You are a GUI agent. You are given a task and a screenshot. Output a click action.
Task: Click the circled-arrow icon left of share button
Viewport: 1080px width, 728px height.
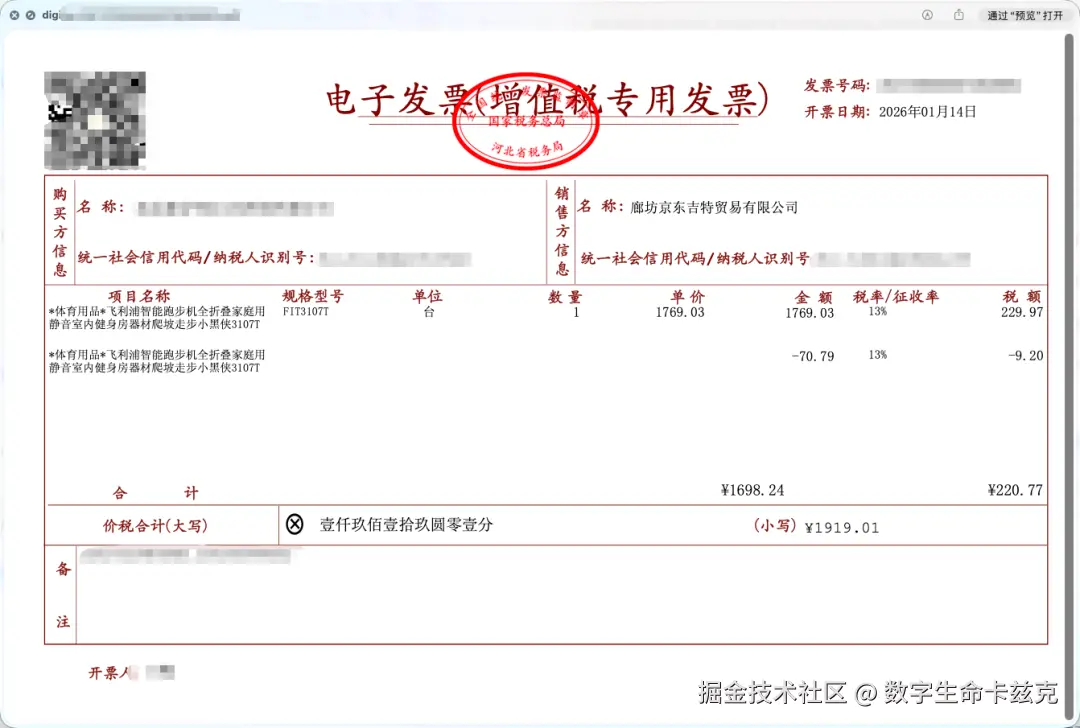[x=927, y=15]
